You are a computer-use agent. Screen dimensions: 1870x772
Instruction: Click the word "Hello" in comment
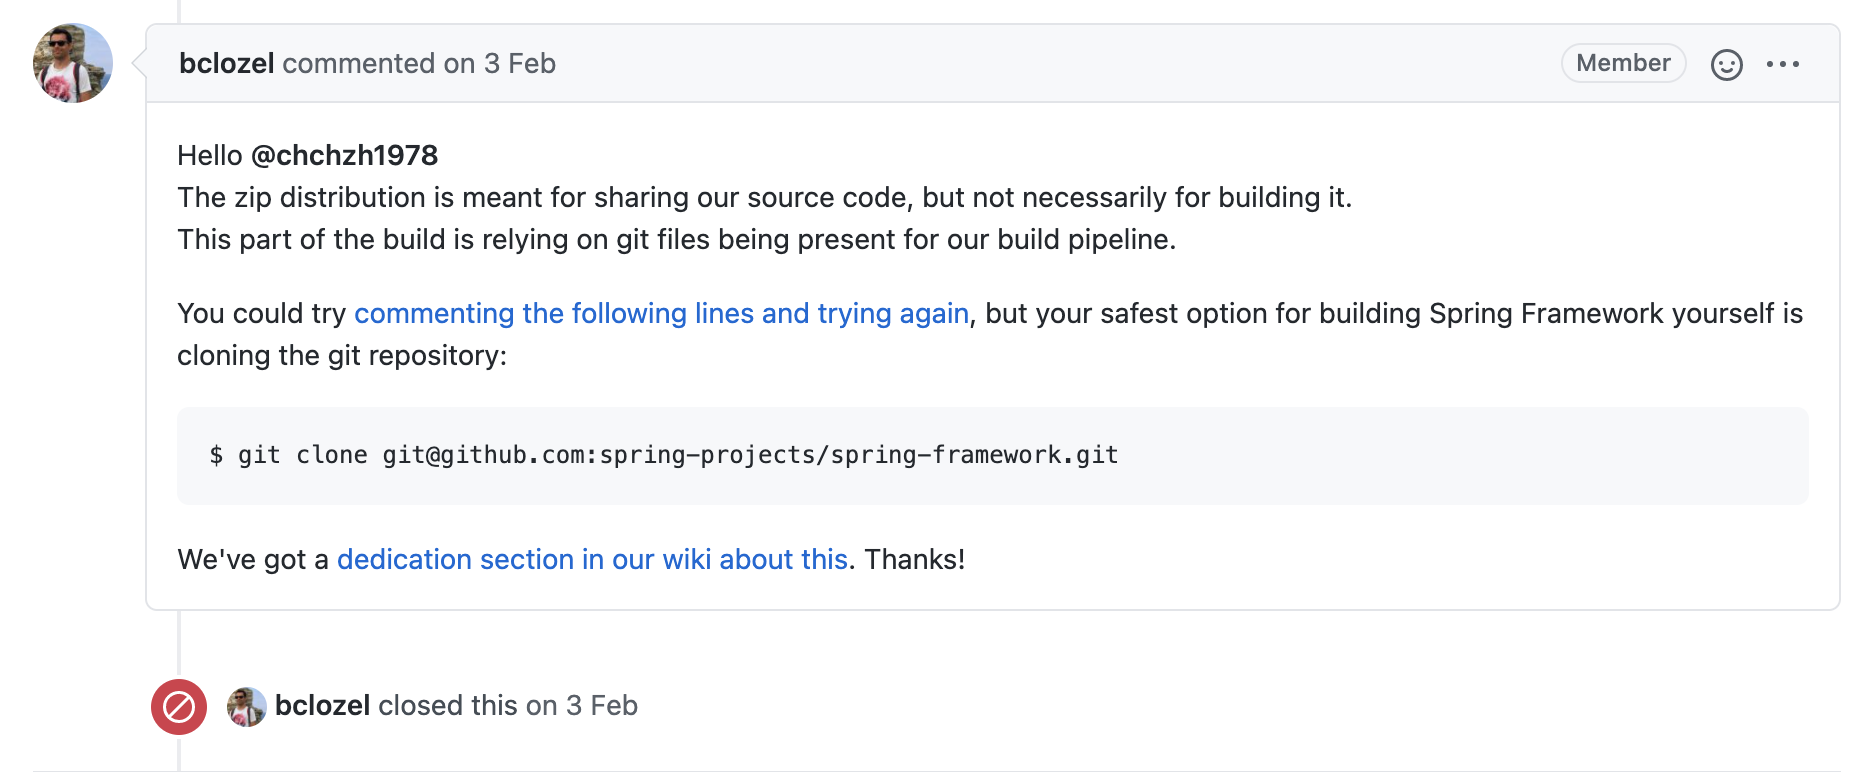click(210, 155)
